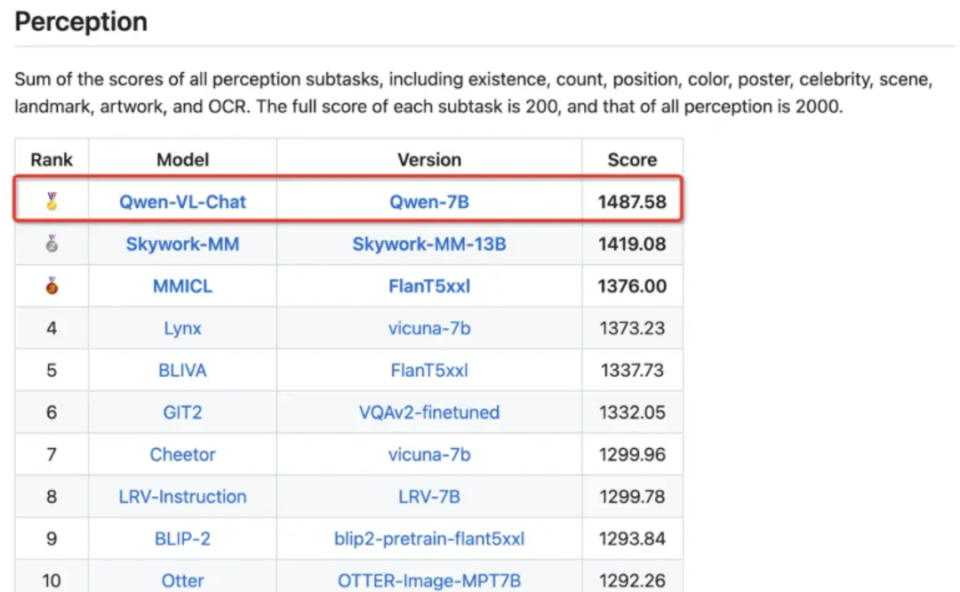Click the BLIVA model link
This screenshot has width=960, height=592.
(182, 370)
